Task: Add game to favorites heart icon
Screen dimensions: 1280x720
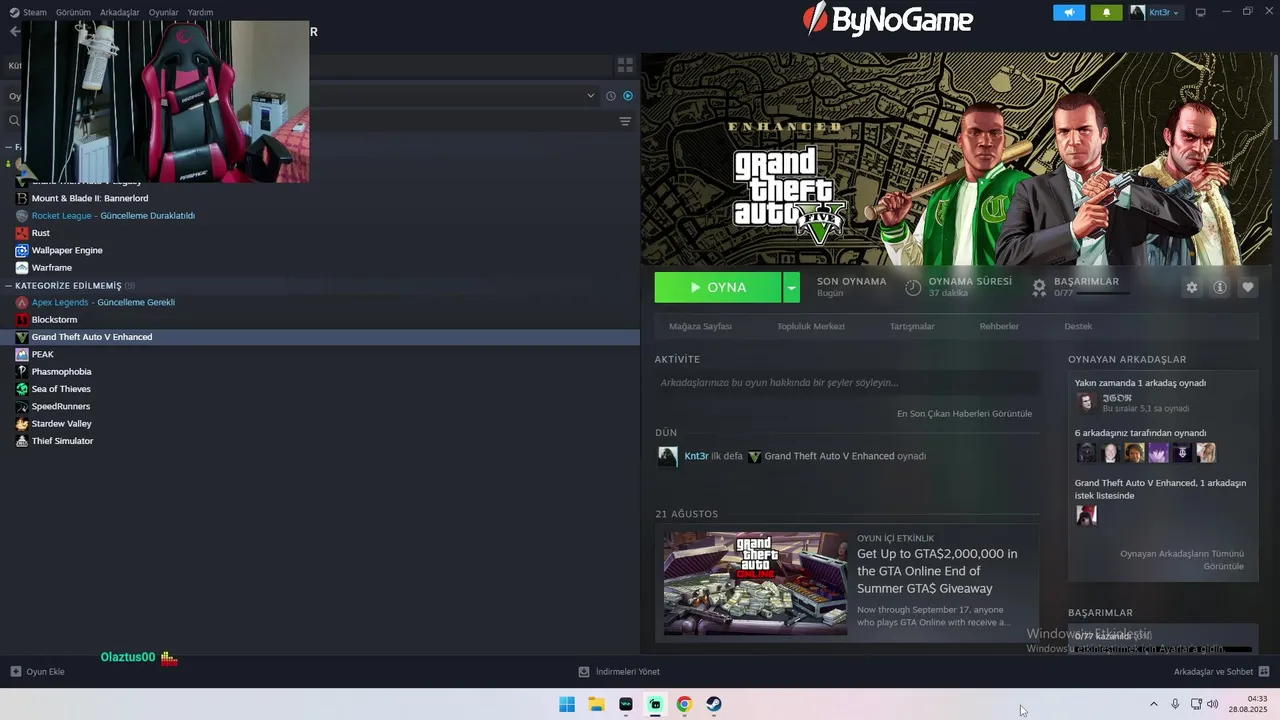Action: [x=1248, y=287]
